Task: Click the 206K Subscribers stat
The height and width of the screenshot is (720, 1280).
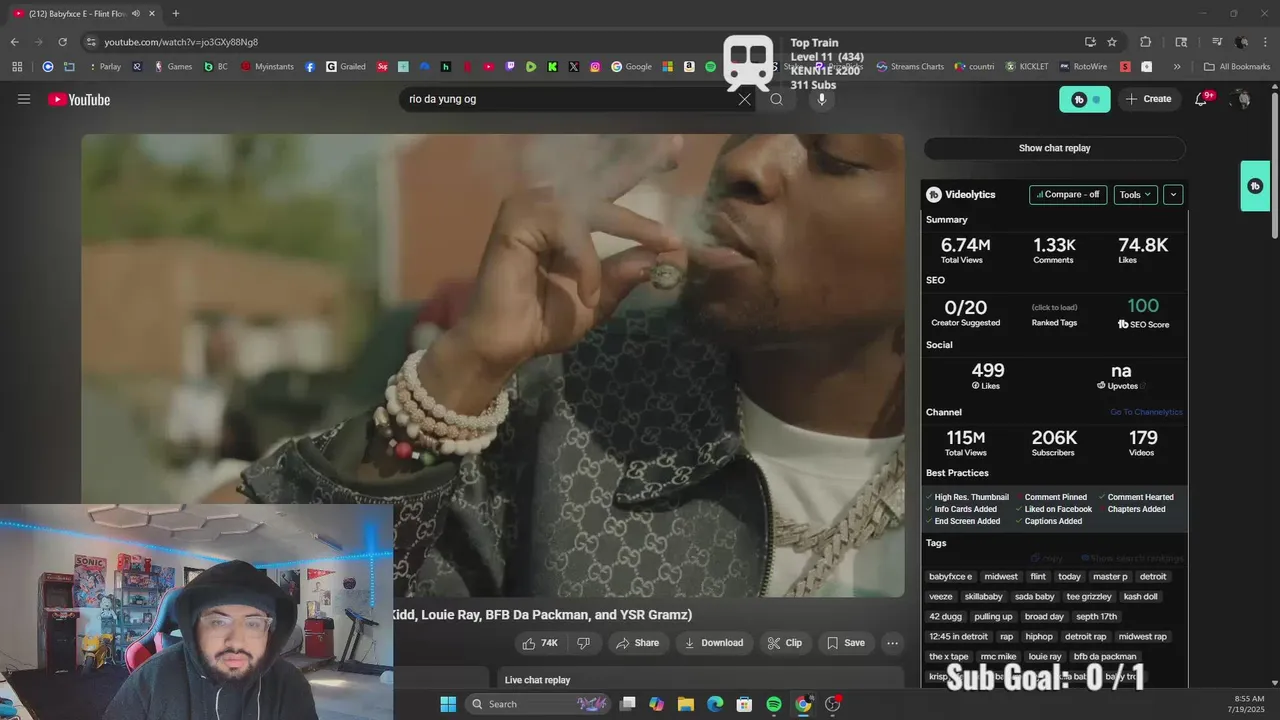Action: tap(1054, 443)
